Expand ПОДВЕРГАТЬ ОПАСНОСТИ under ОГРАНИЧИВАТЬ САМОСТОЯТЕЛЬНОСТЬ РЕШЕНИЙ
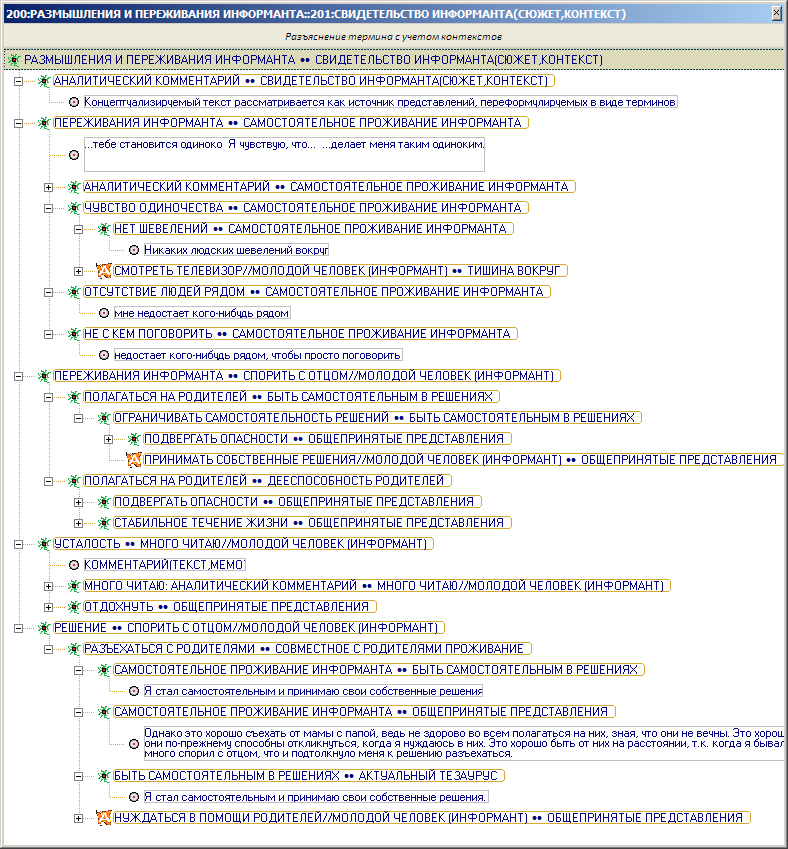Image resolution: width=788 pixels, height=849 pixels. 108,439
